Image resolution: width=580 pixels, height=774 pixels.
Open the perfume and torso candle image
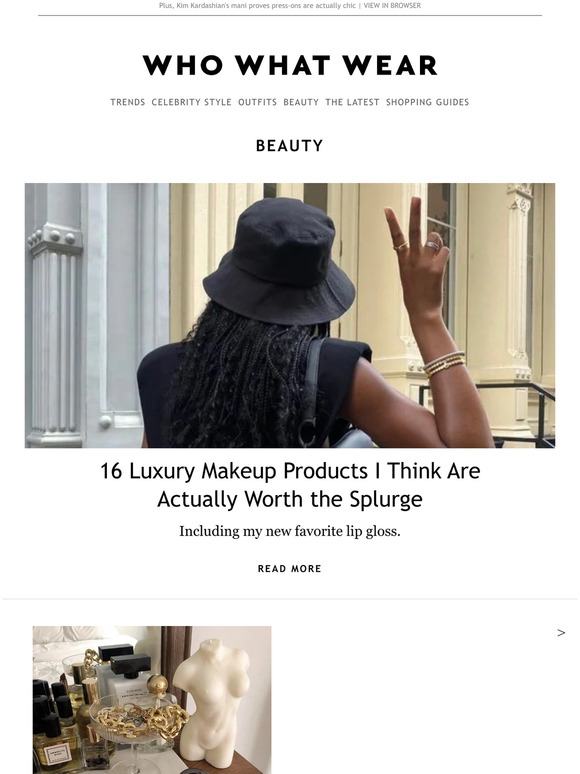[x=152, y=700]
